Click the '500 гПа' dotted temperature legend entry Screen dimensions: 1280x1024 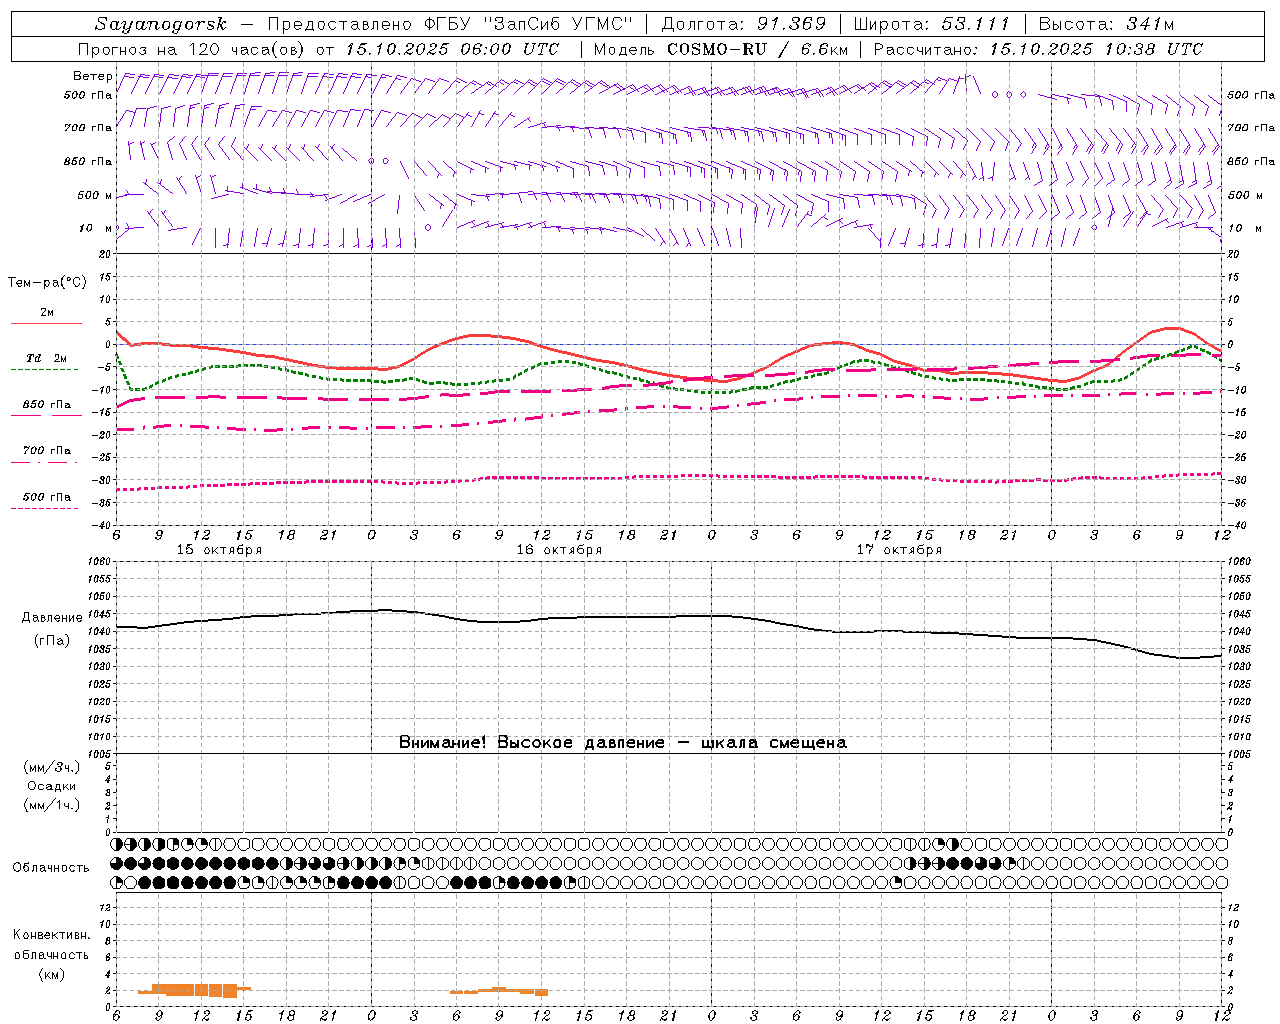pos(47,497)
